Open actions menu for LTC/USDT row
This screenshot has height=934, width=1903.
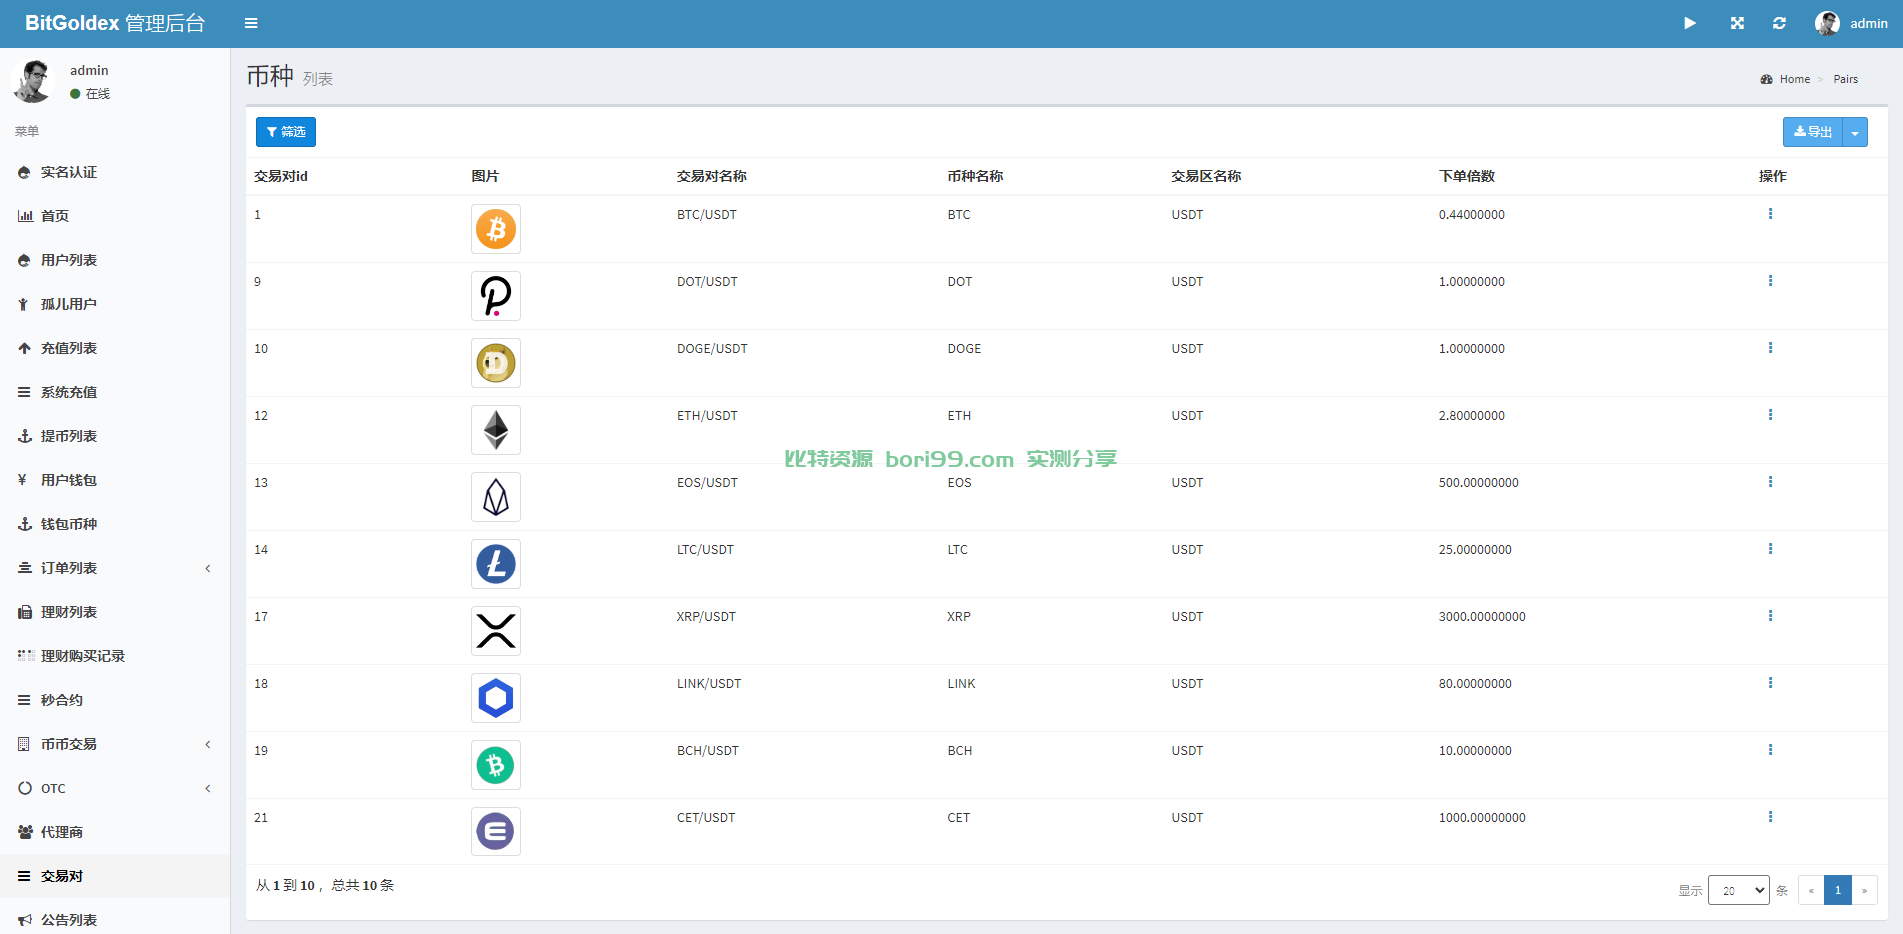click(x=1770, y=549)
